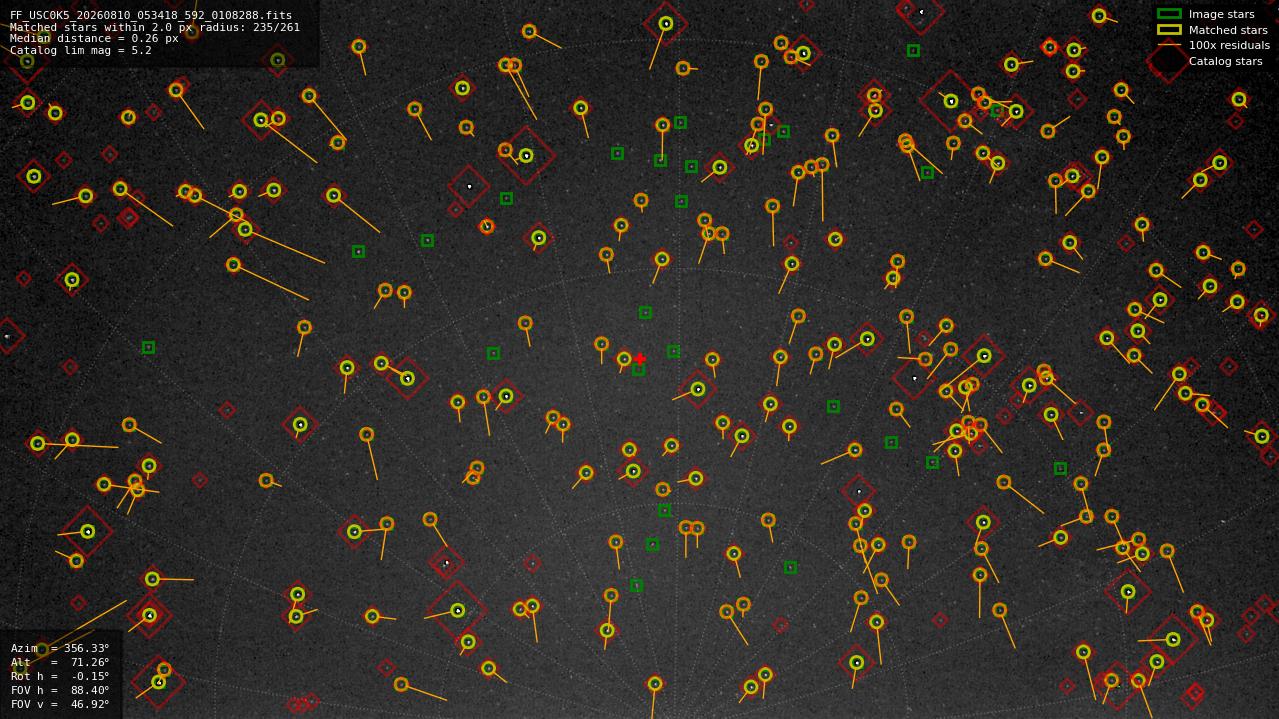Click the 'Matched stars' legend label
The width and height of the screenshot is (1279, 719).
(1228, 30)
